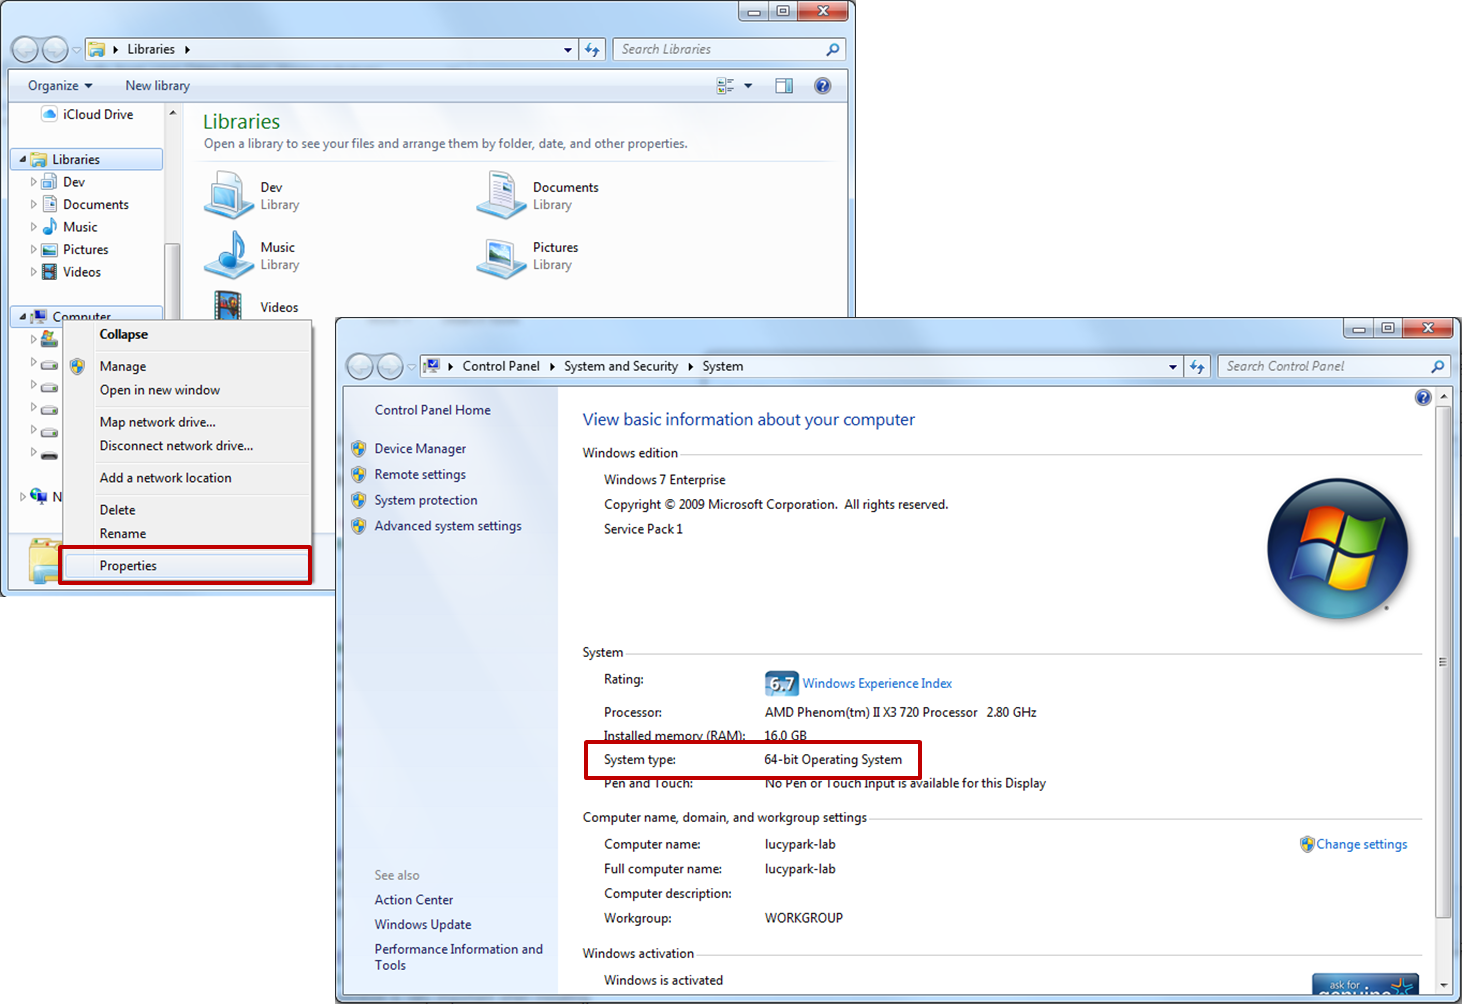Open the view options dropdown arrow
The height and width of the screenshot is (1004, 1462).
(x=748, y=86)
